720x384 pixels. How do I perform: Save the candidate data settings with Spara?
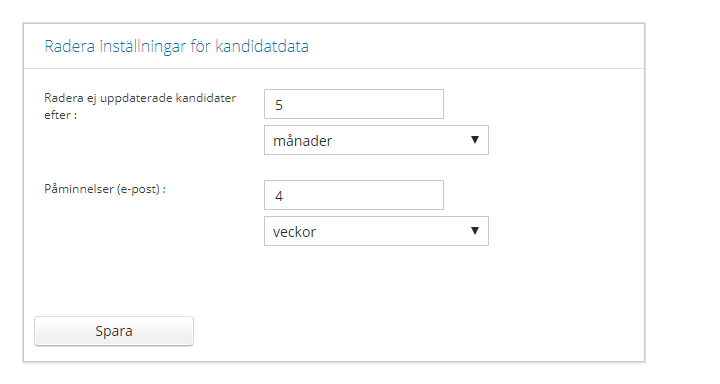pyautogui.click(x=114, y=331)
